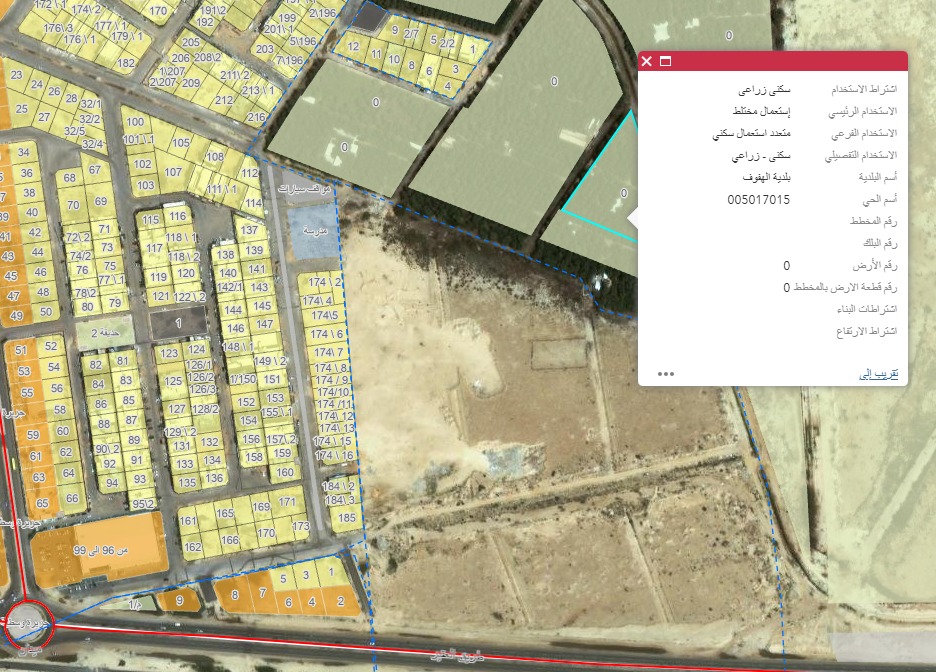Click orange parcel number 65
Screen dimensions: 936x672
[71, 499]
